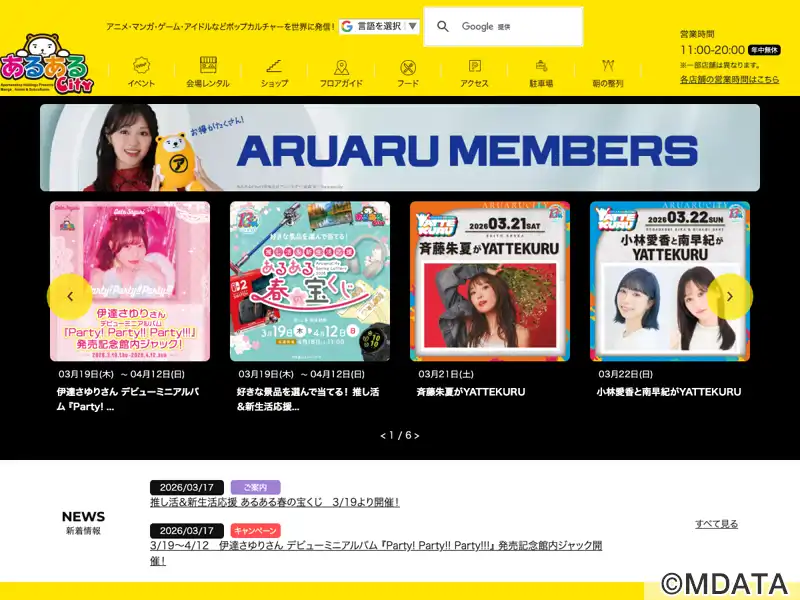The height and width of the screenshot is (600, 800).
Task: Click 年中無休 badge
Action: coord(764,50)
